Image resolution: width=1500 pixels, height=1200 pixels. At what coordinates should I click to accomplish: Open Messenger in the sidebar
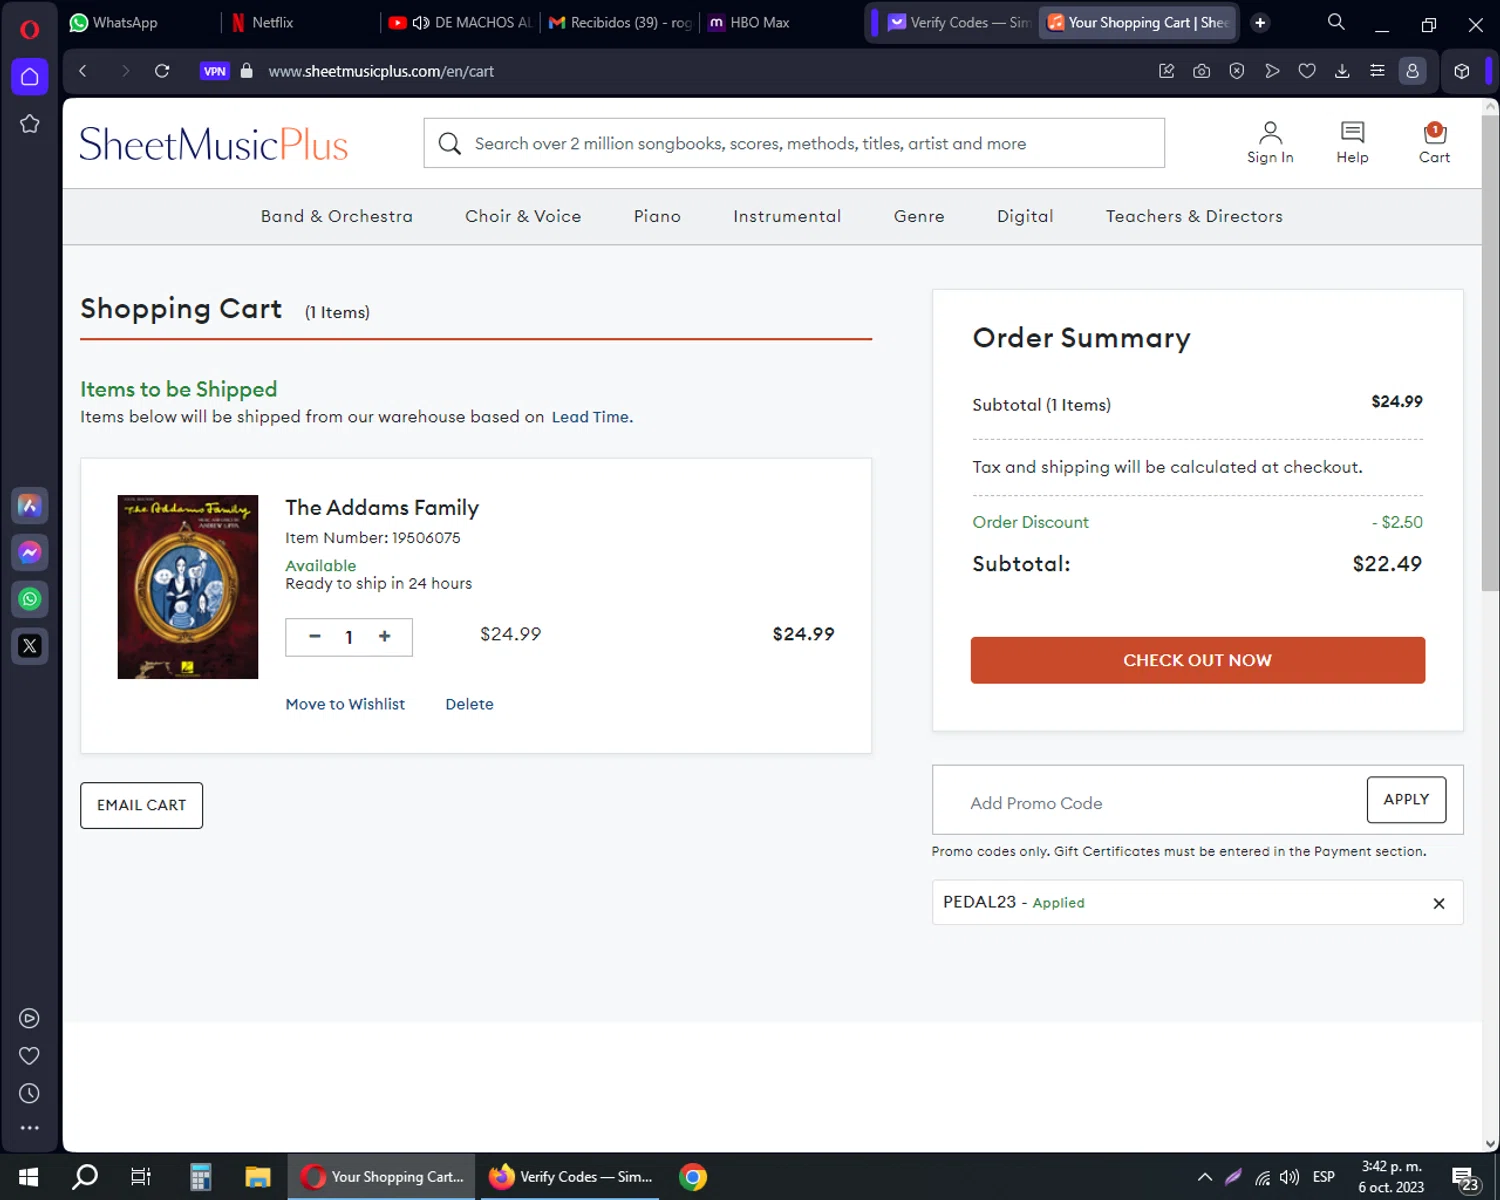[30, 552]
